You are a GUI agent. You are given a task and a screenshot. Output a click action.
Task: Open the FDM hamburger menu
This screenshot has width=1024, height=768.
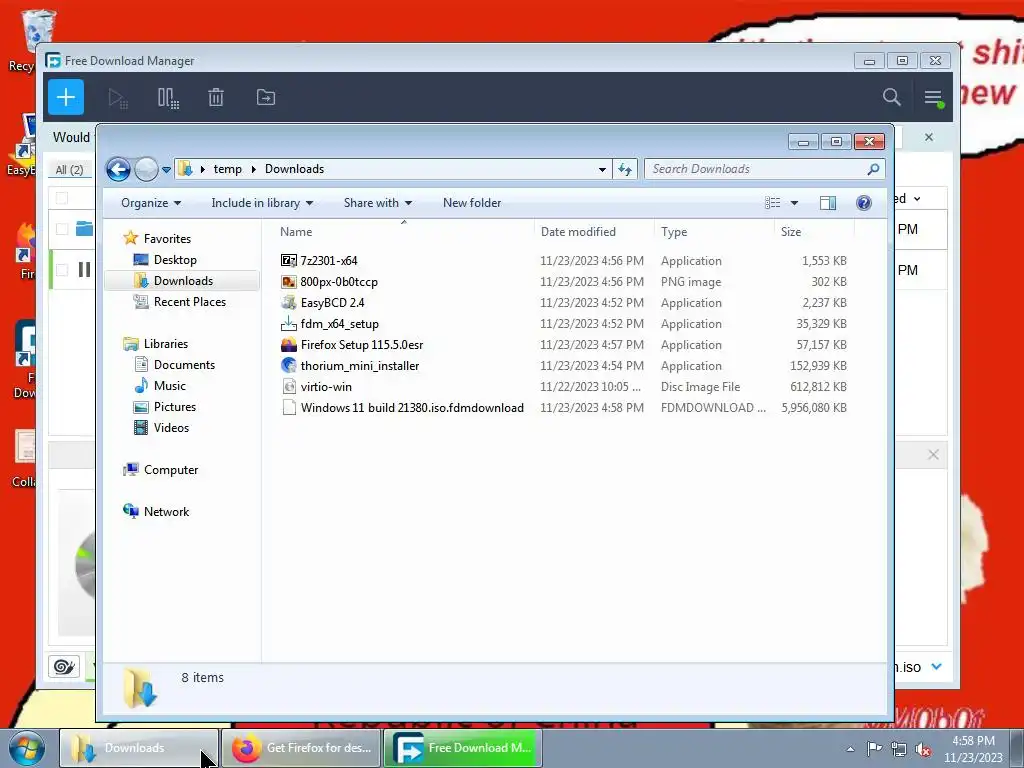coord(933,98)
